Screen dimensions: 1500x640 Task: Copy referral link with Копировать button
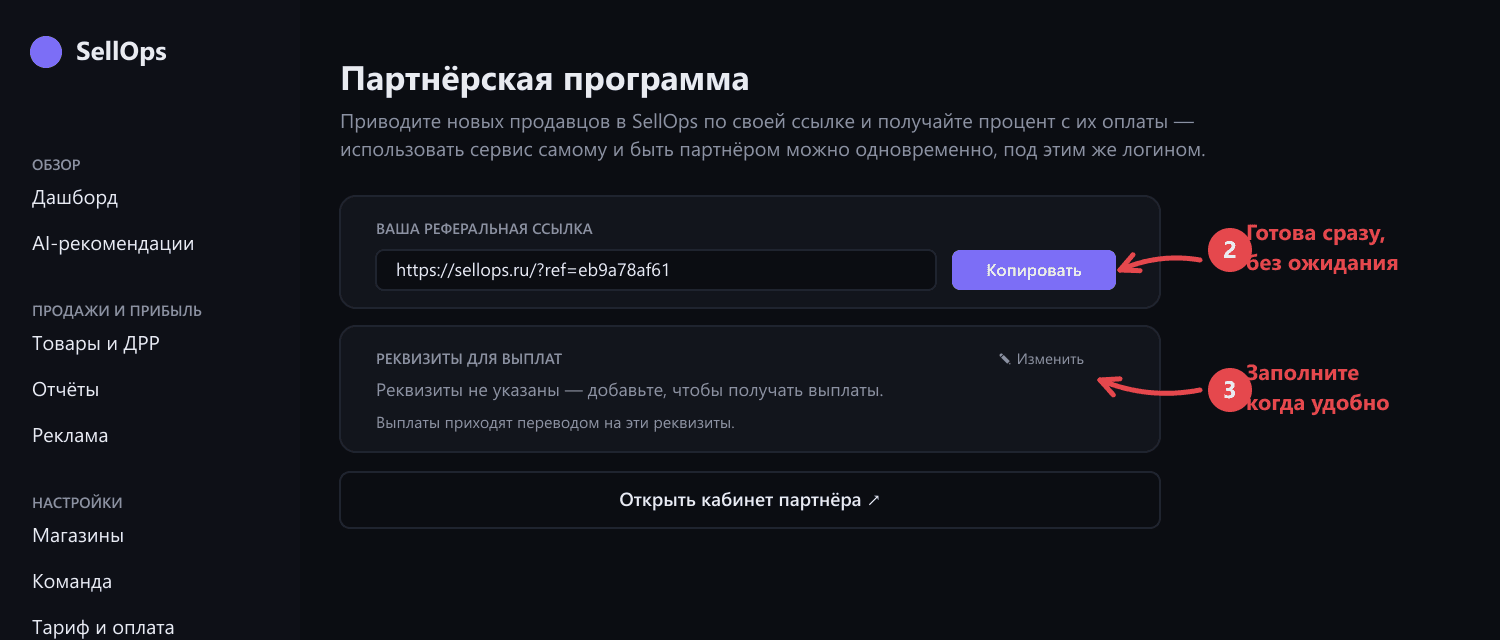point(1034,270)
